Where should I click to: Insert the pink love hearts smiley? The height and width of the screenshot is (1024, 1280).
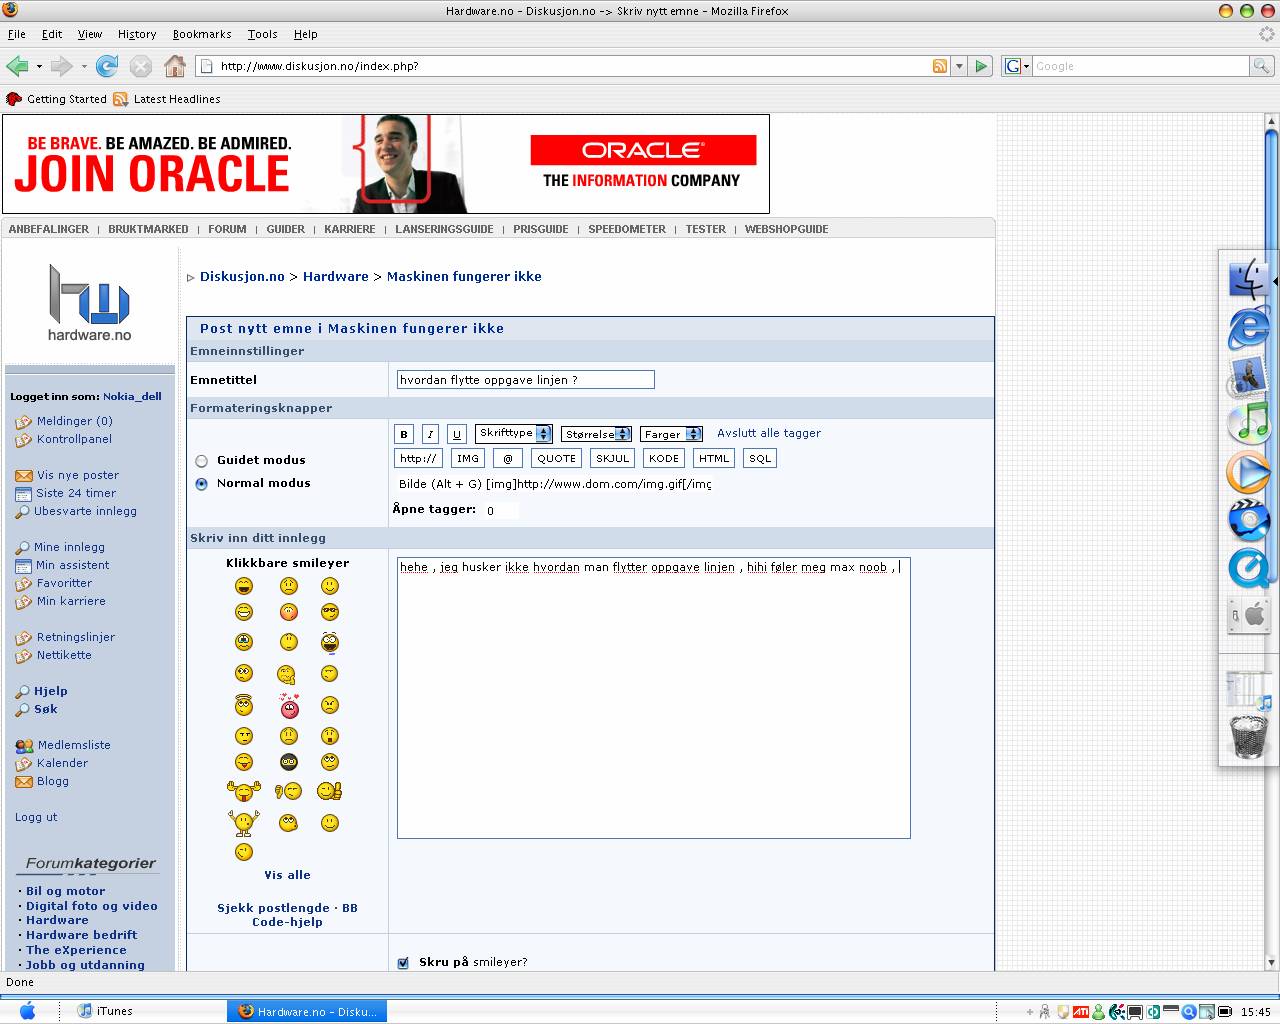coord(289,706)
